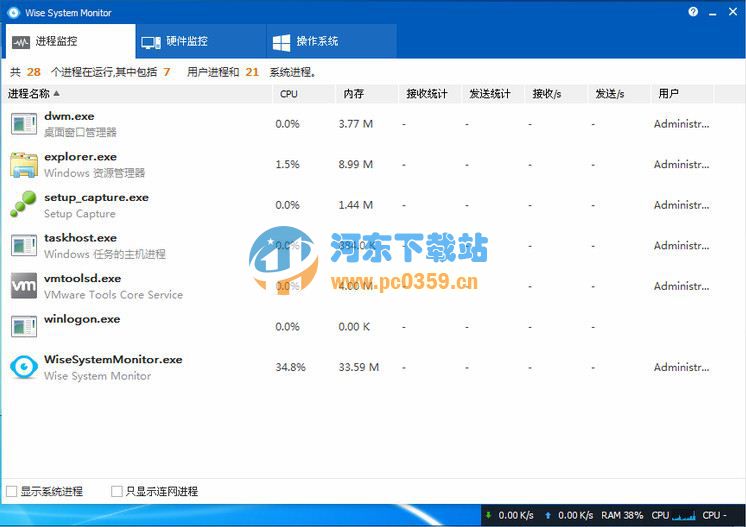The image size is (746, 527).
Task: Click the help question mark icon
Action: pos(693,12)
